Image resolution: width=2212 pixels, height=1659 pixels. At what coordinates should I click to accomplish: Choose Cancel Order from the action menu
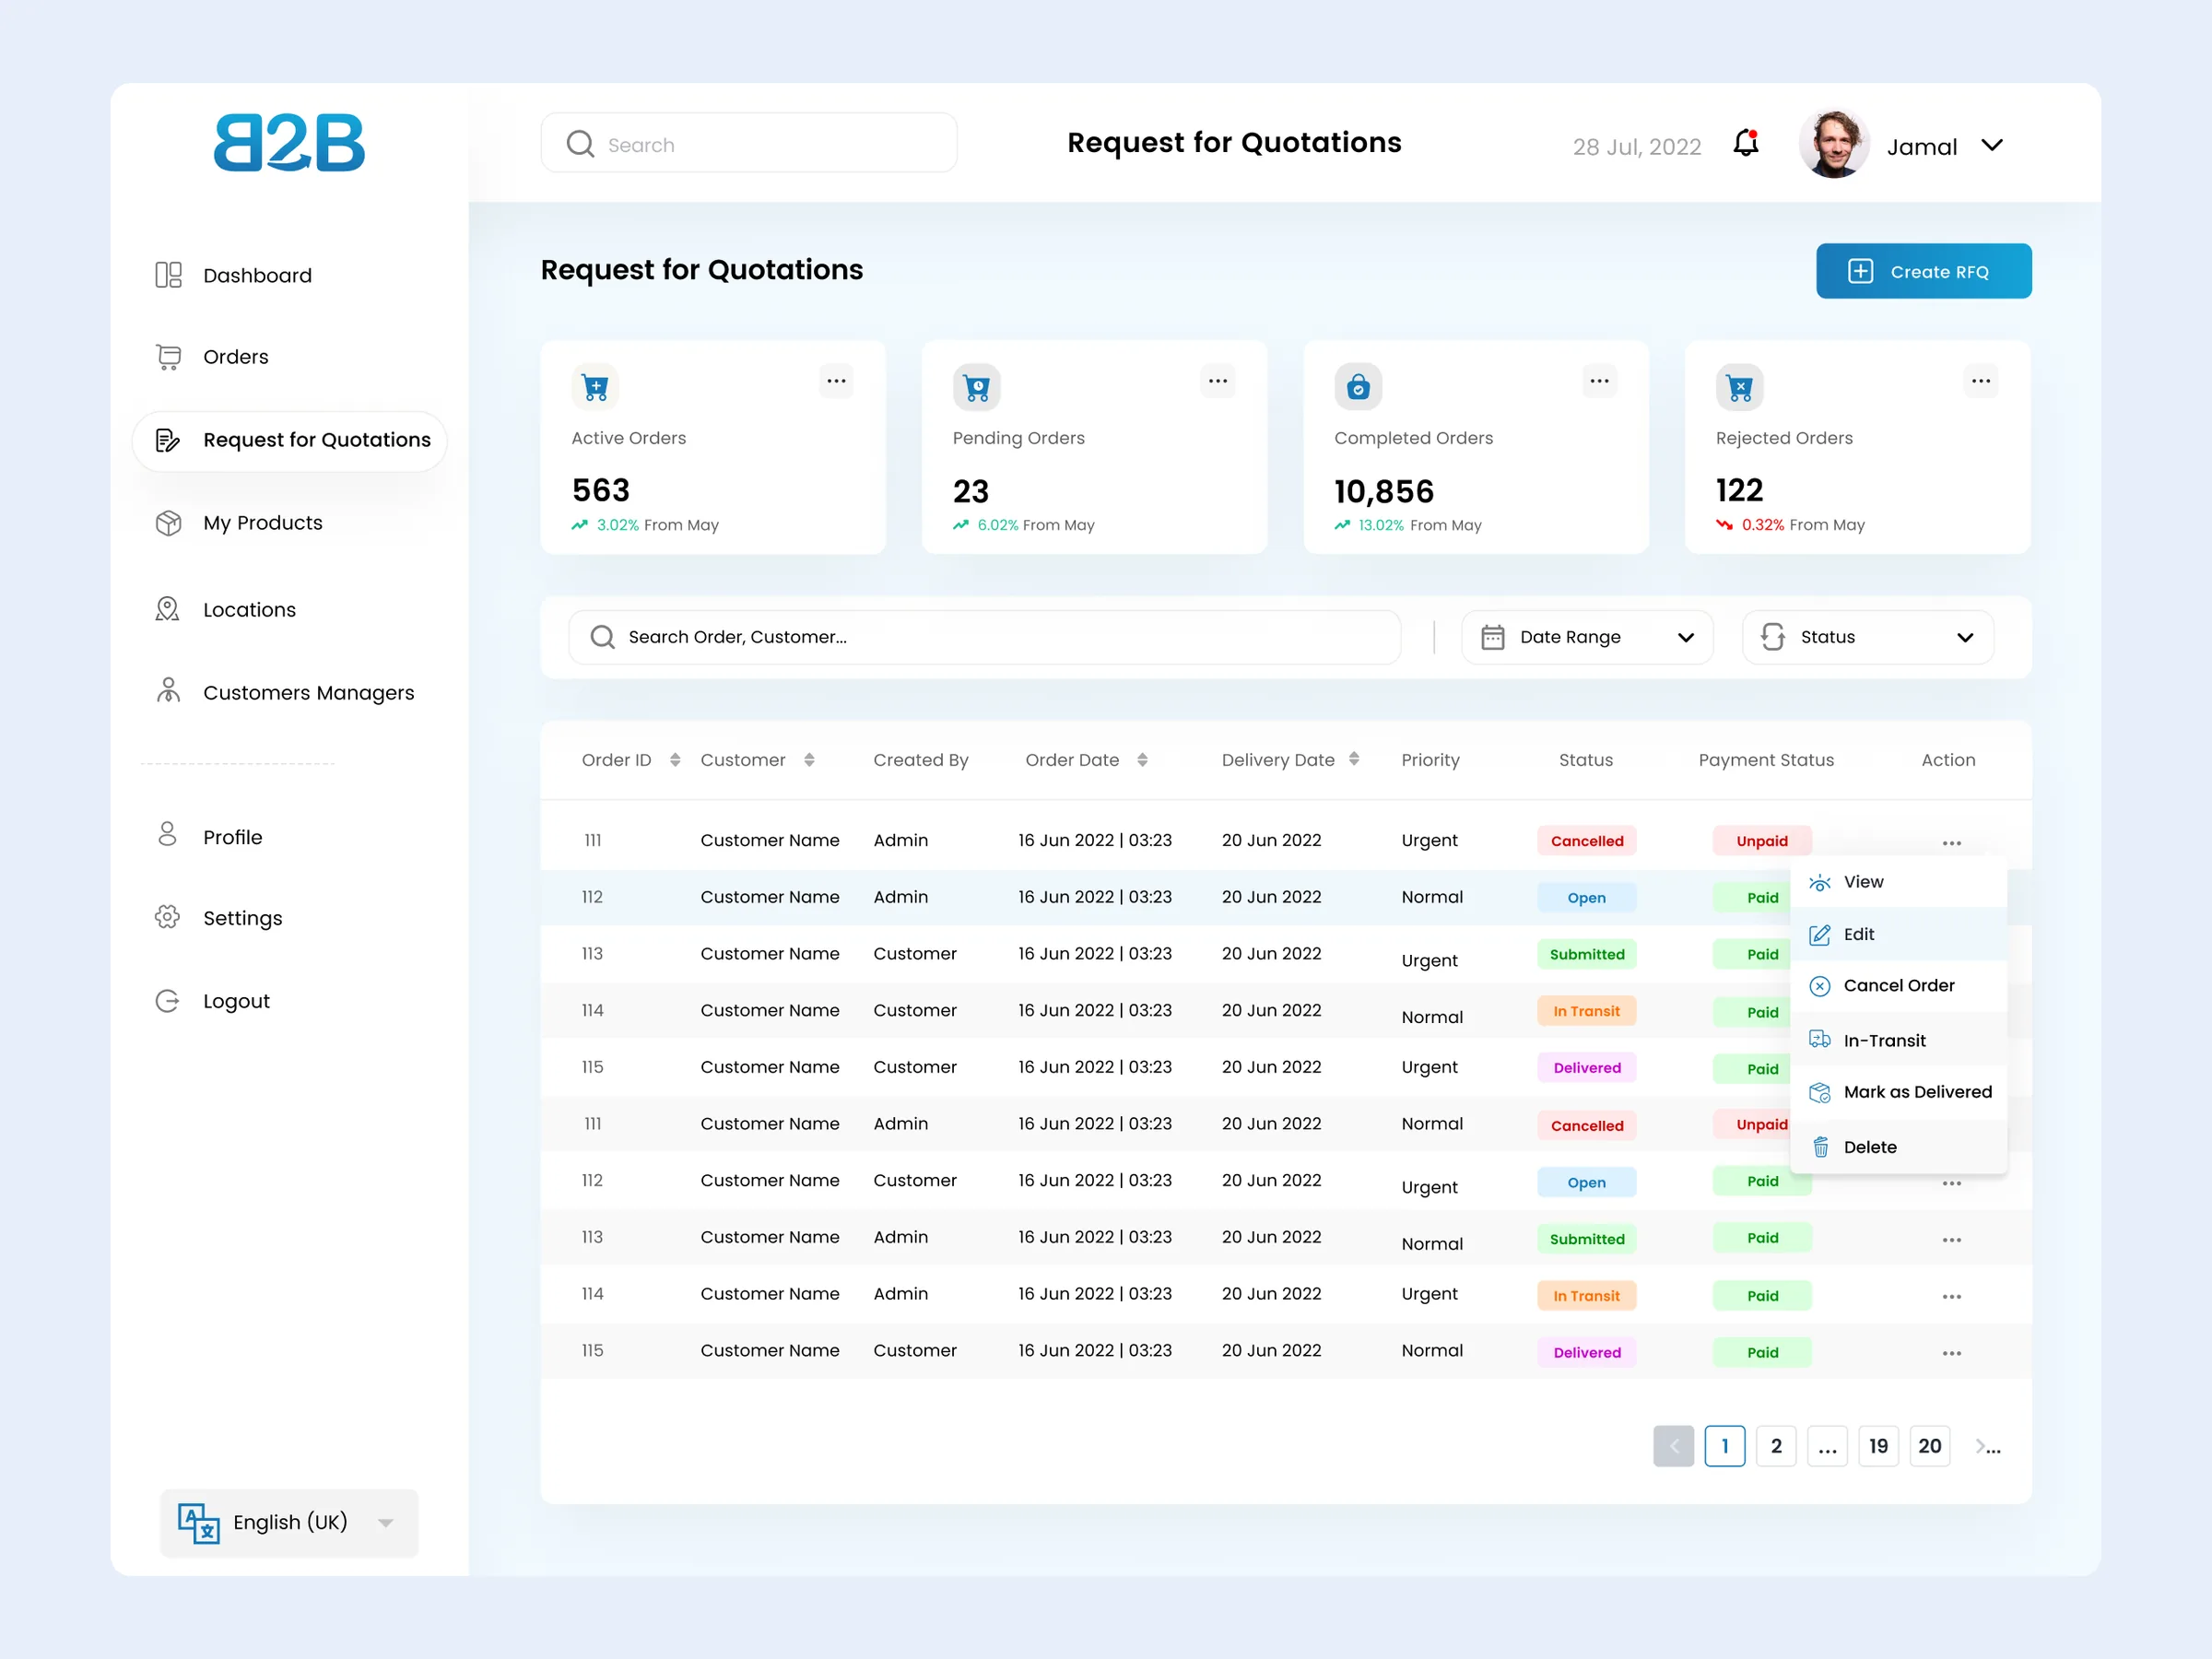point(1898,986)
